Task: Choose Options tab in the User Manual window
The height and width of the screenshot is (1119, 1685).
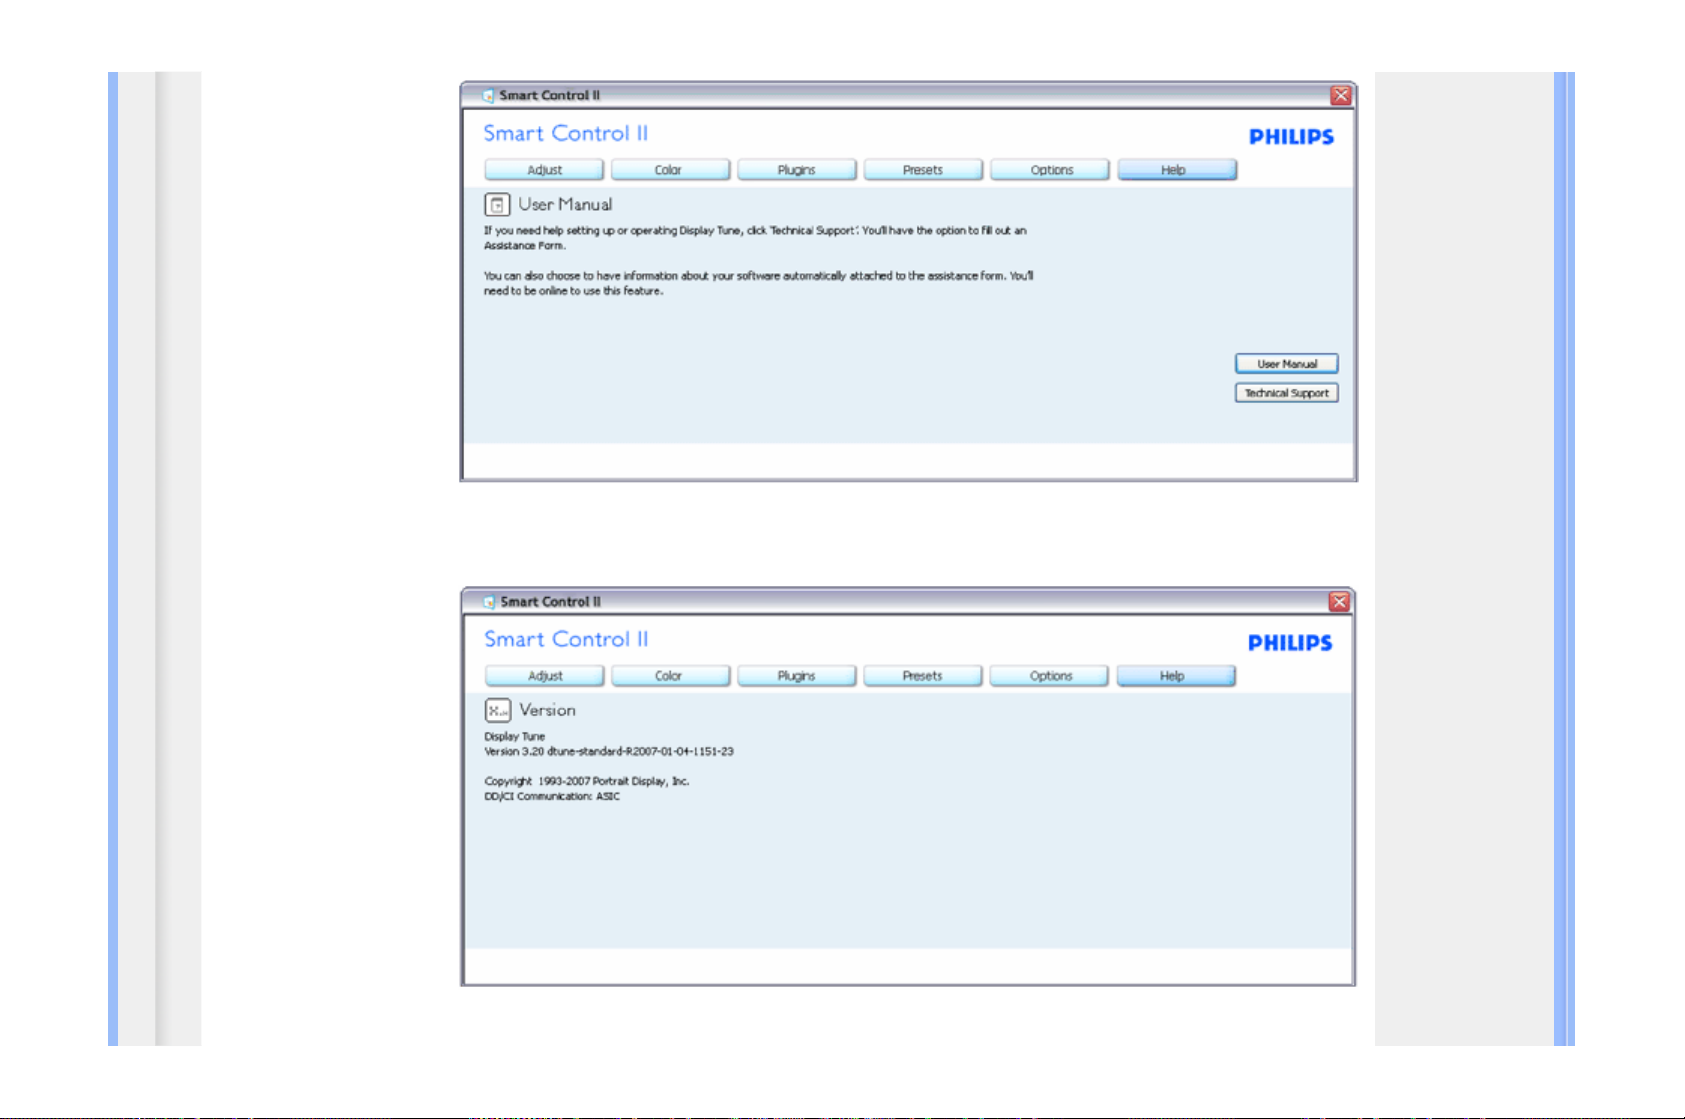Action: click(x=1051, y=170)
